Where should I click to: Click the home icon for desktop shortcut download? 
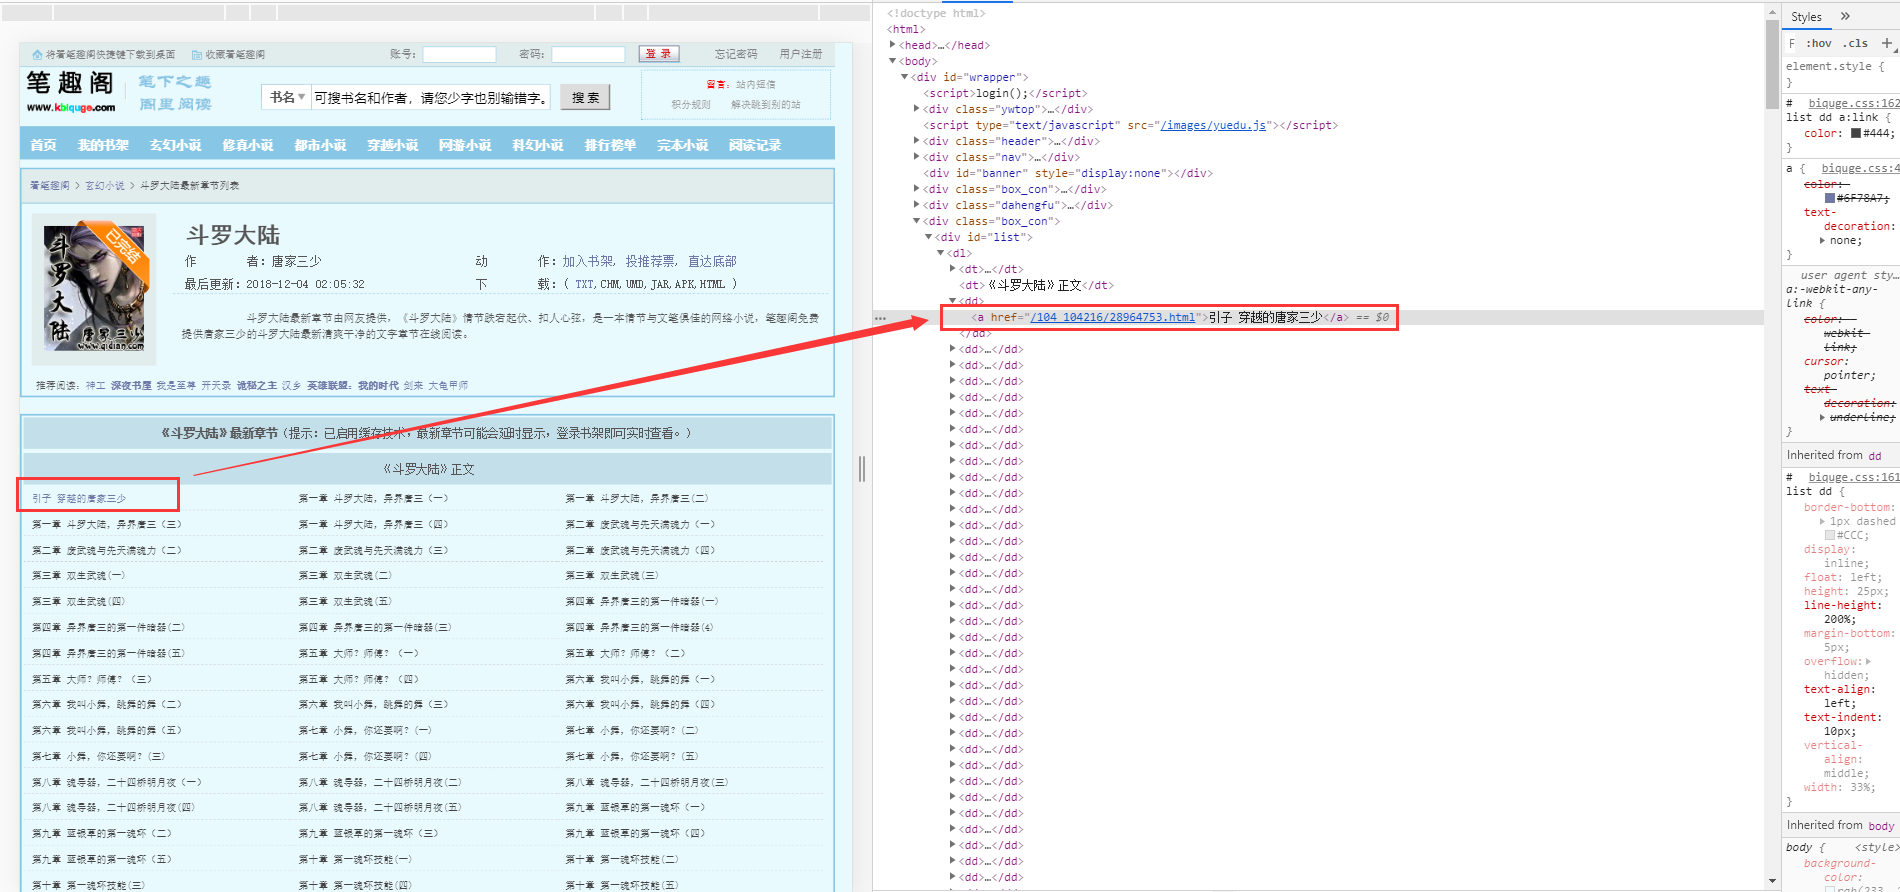pos(37,55)
